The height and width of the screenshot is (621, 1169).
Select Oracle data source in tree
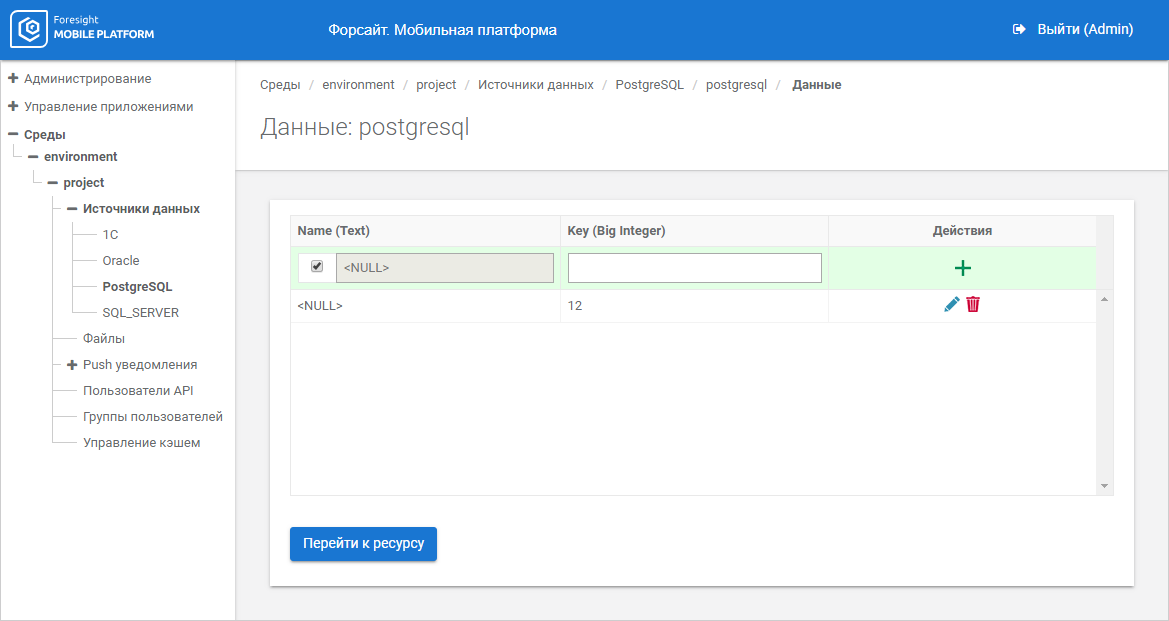tap(121, 261)
